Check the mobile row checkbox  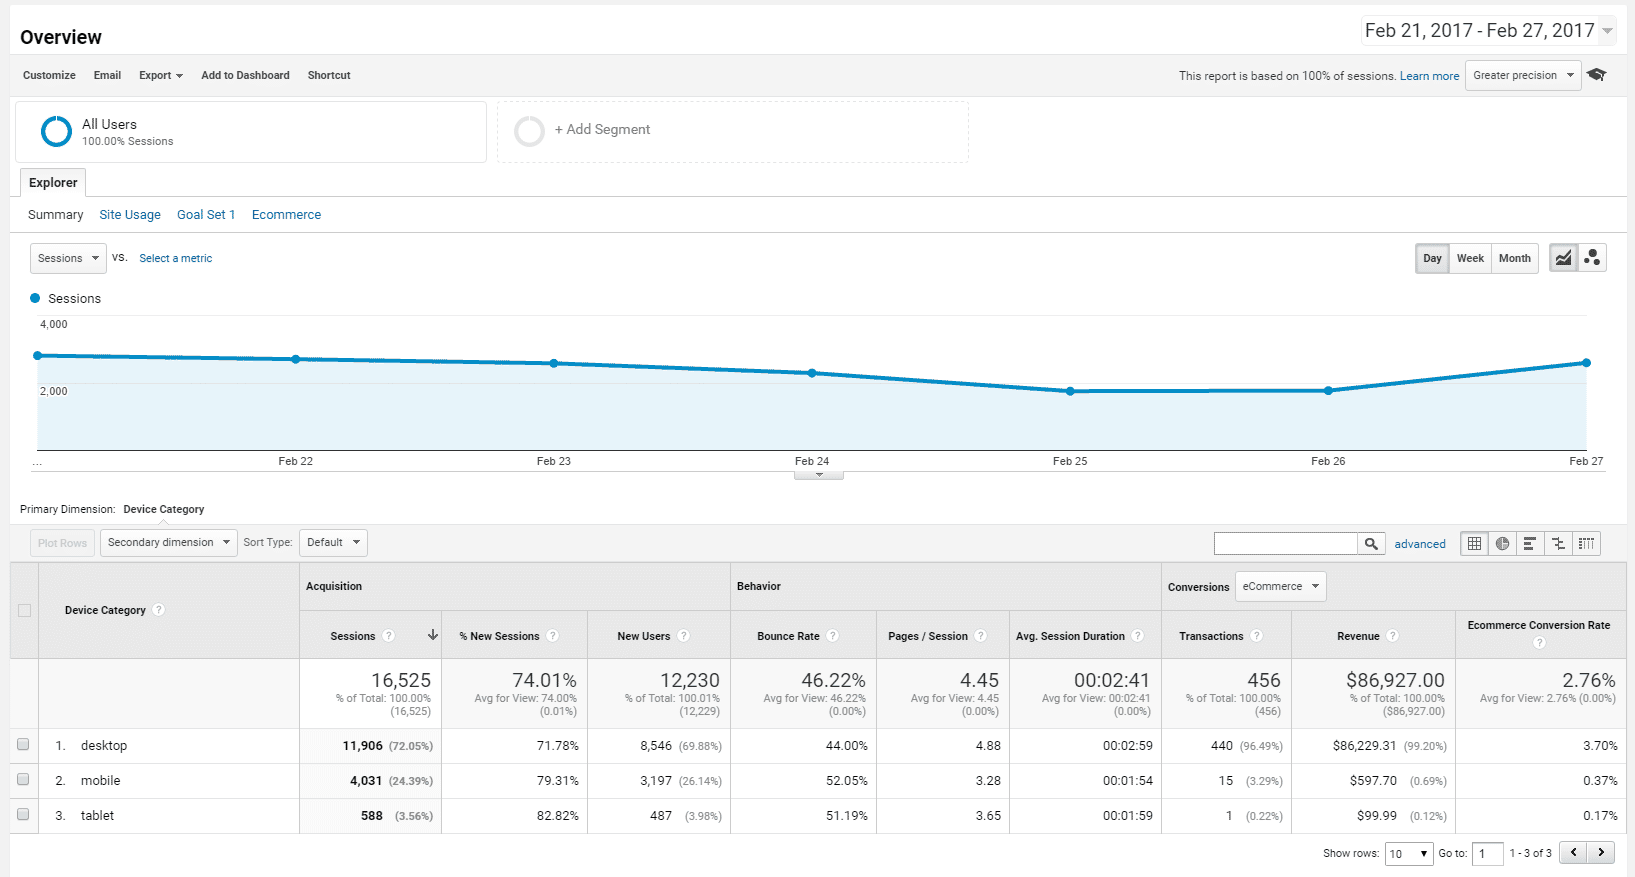(23, 779)
